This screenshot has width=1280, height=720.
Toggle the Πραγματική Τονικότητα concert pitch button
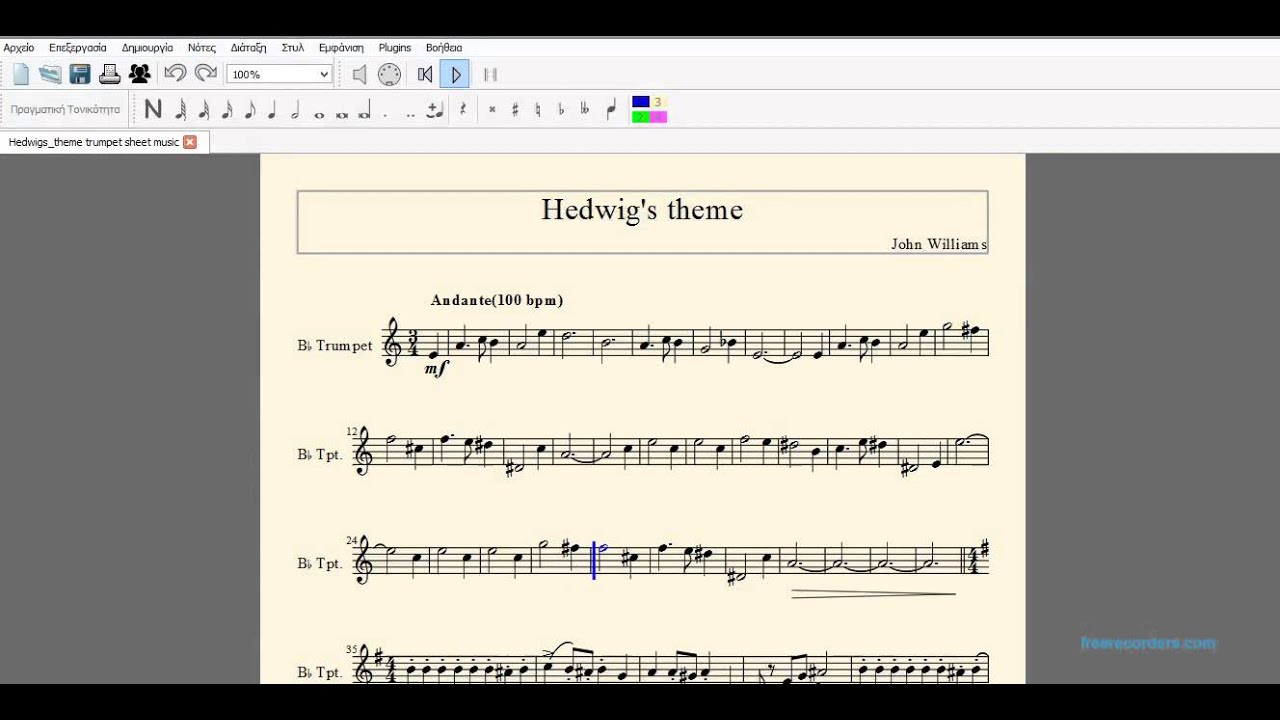pos(65,110)
